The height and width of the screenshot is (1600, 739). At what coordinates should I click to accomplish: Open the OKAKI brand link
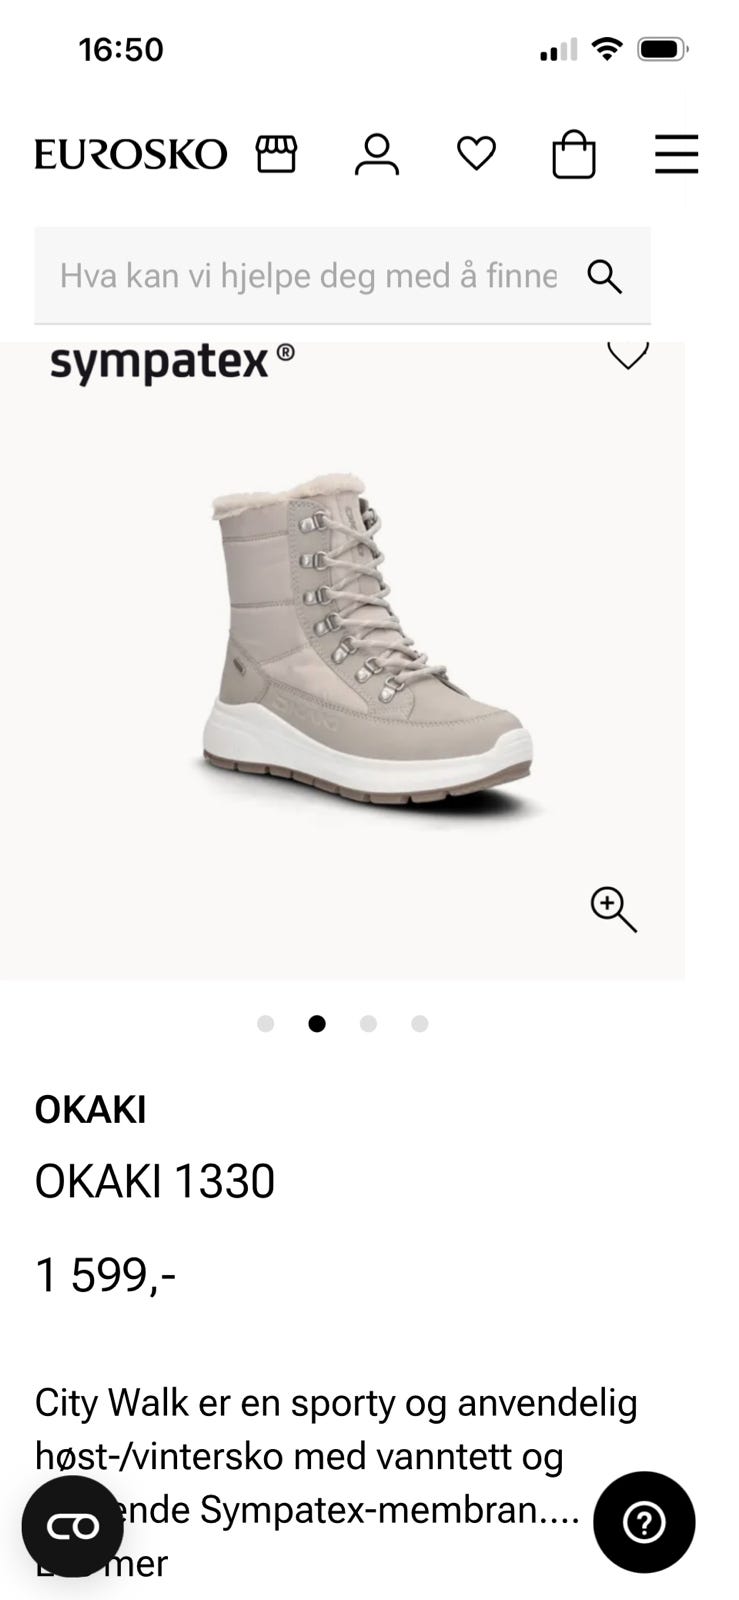(90, 1110)
